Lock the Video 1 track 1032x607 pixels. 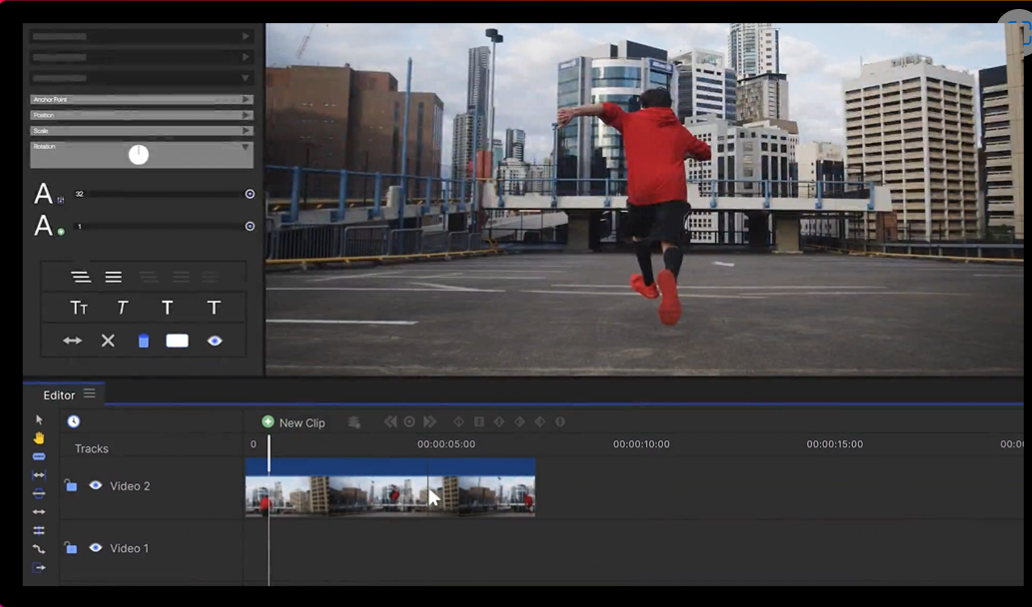[x=70, y=547]
